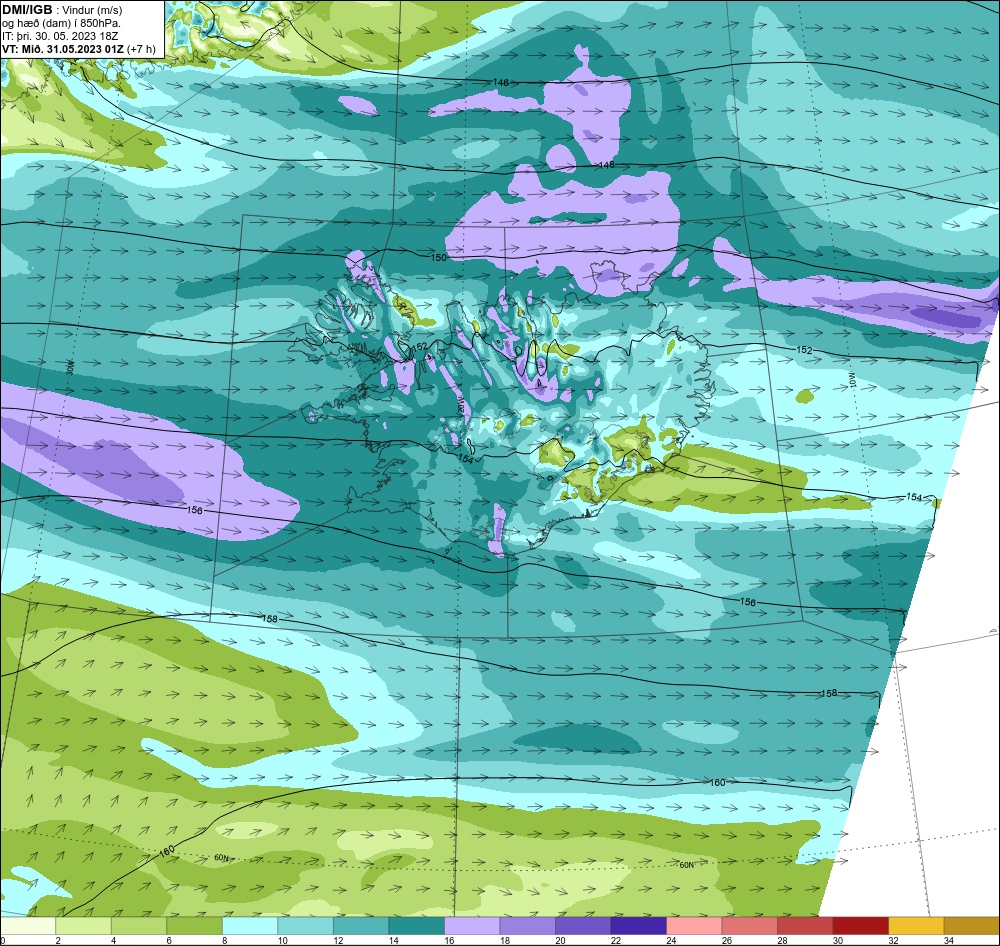Select the 20–22 m/s violet legend swatch

point(583,926)
